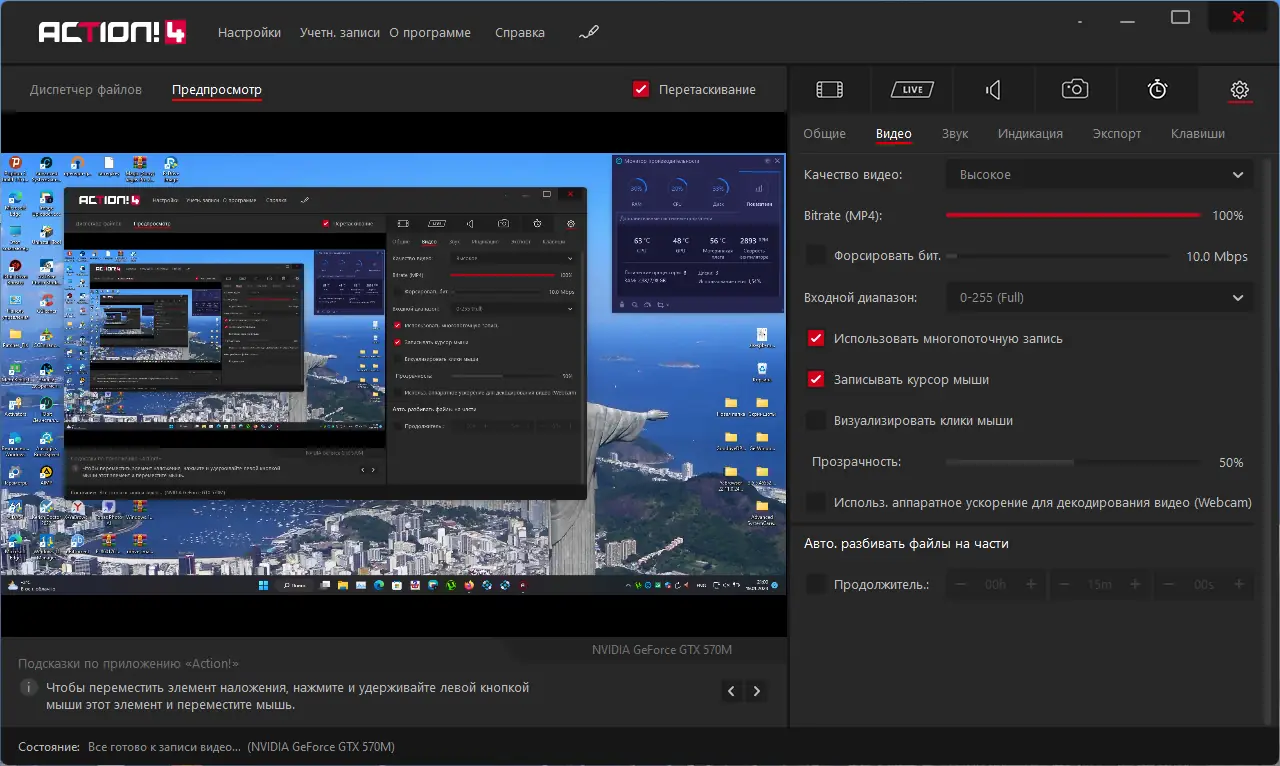The height and width of the screenshot is (766, 1280).
Task: Open the Качество видео dropdown
Action: point(1098,175)
